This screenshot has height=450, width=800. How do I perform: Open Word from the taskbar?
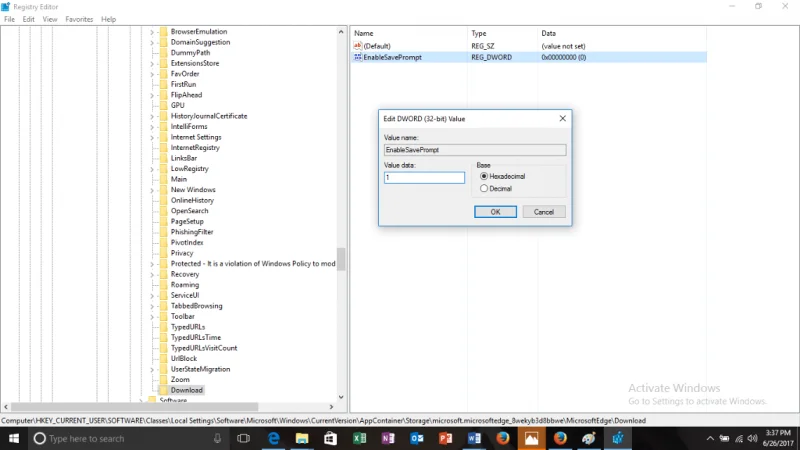[x=474, y=439]
